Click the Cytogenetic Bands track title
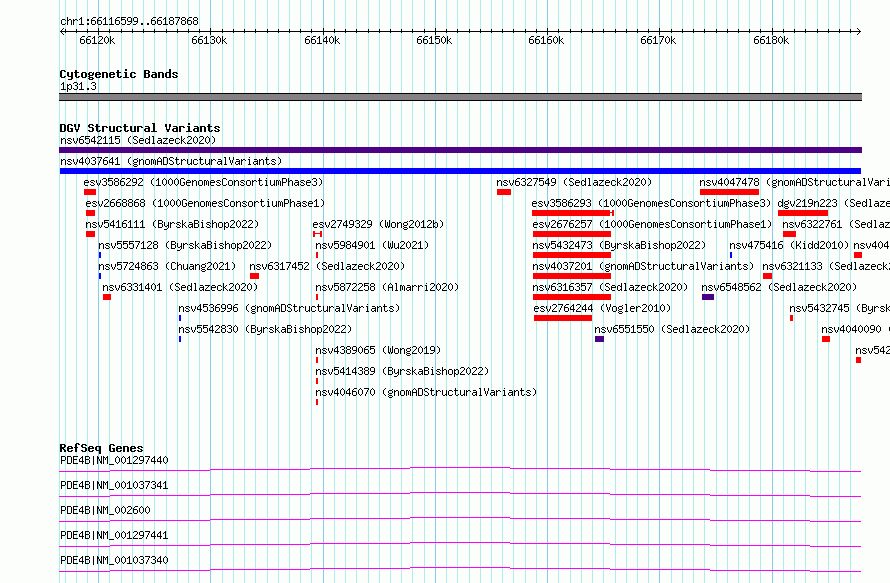This screenshot has width=890, height=583. coord(119,74)
